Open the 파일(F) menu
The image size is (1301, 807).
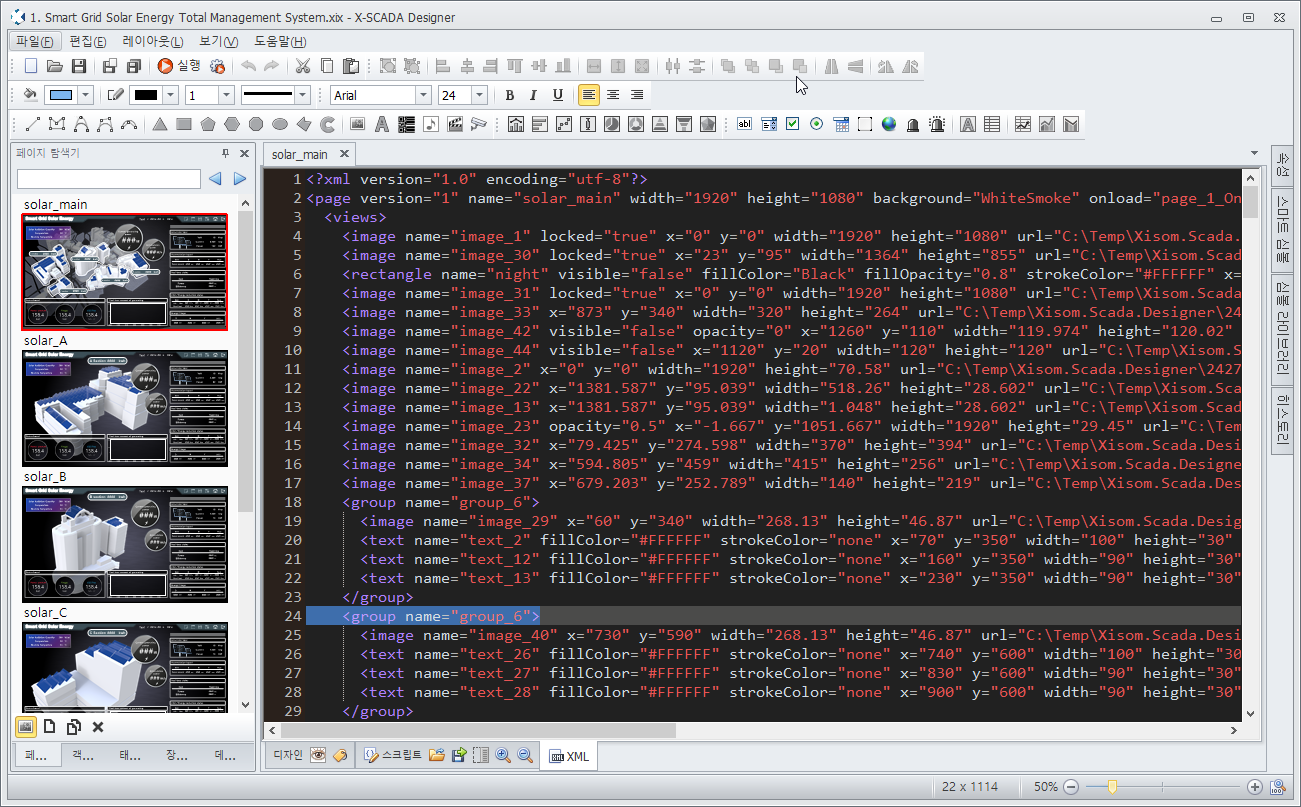[35, 41]
